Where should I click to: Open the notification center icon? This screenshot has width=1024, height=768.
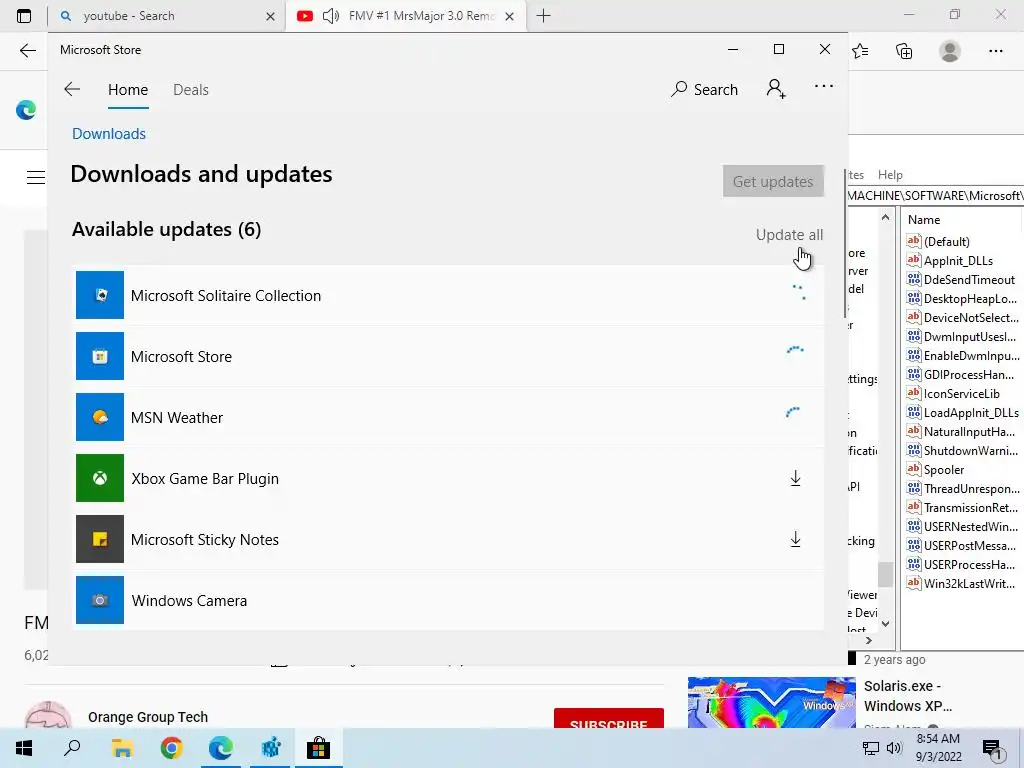[x=992, y=748]
